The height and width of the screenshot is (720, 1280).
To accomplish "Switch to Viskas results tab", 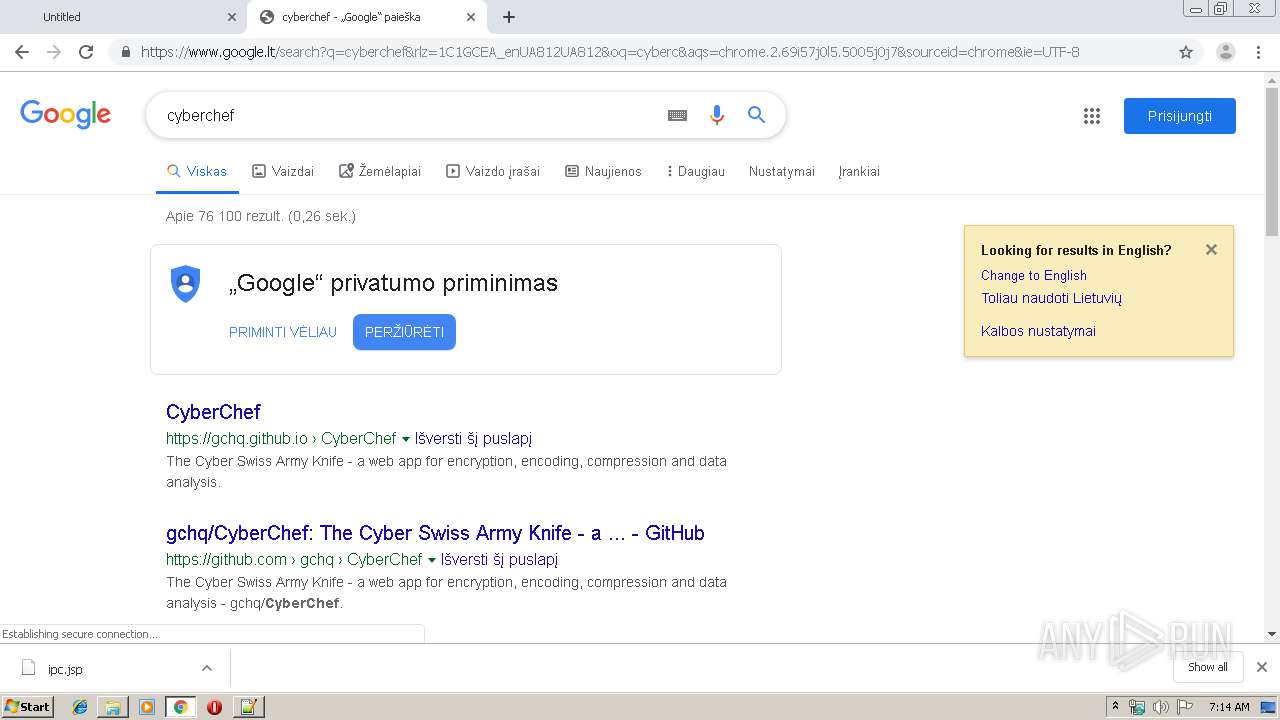I will (x=197, y=171).
